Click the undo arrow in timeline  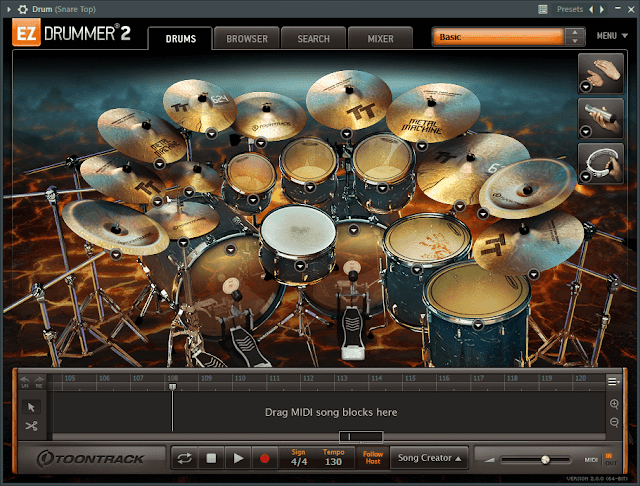pyautogui.click(x=25, y=381)
